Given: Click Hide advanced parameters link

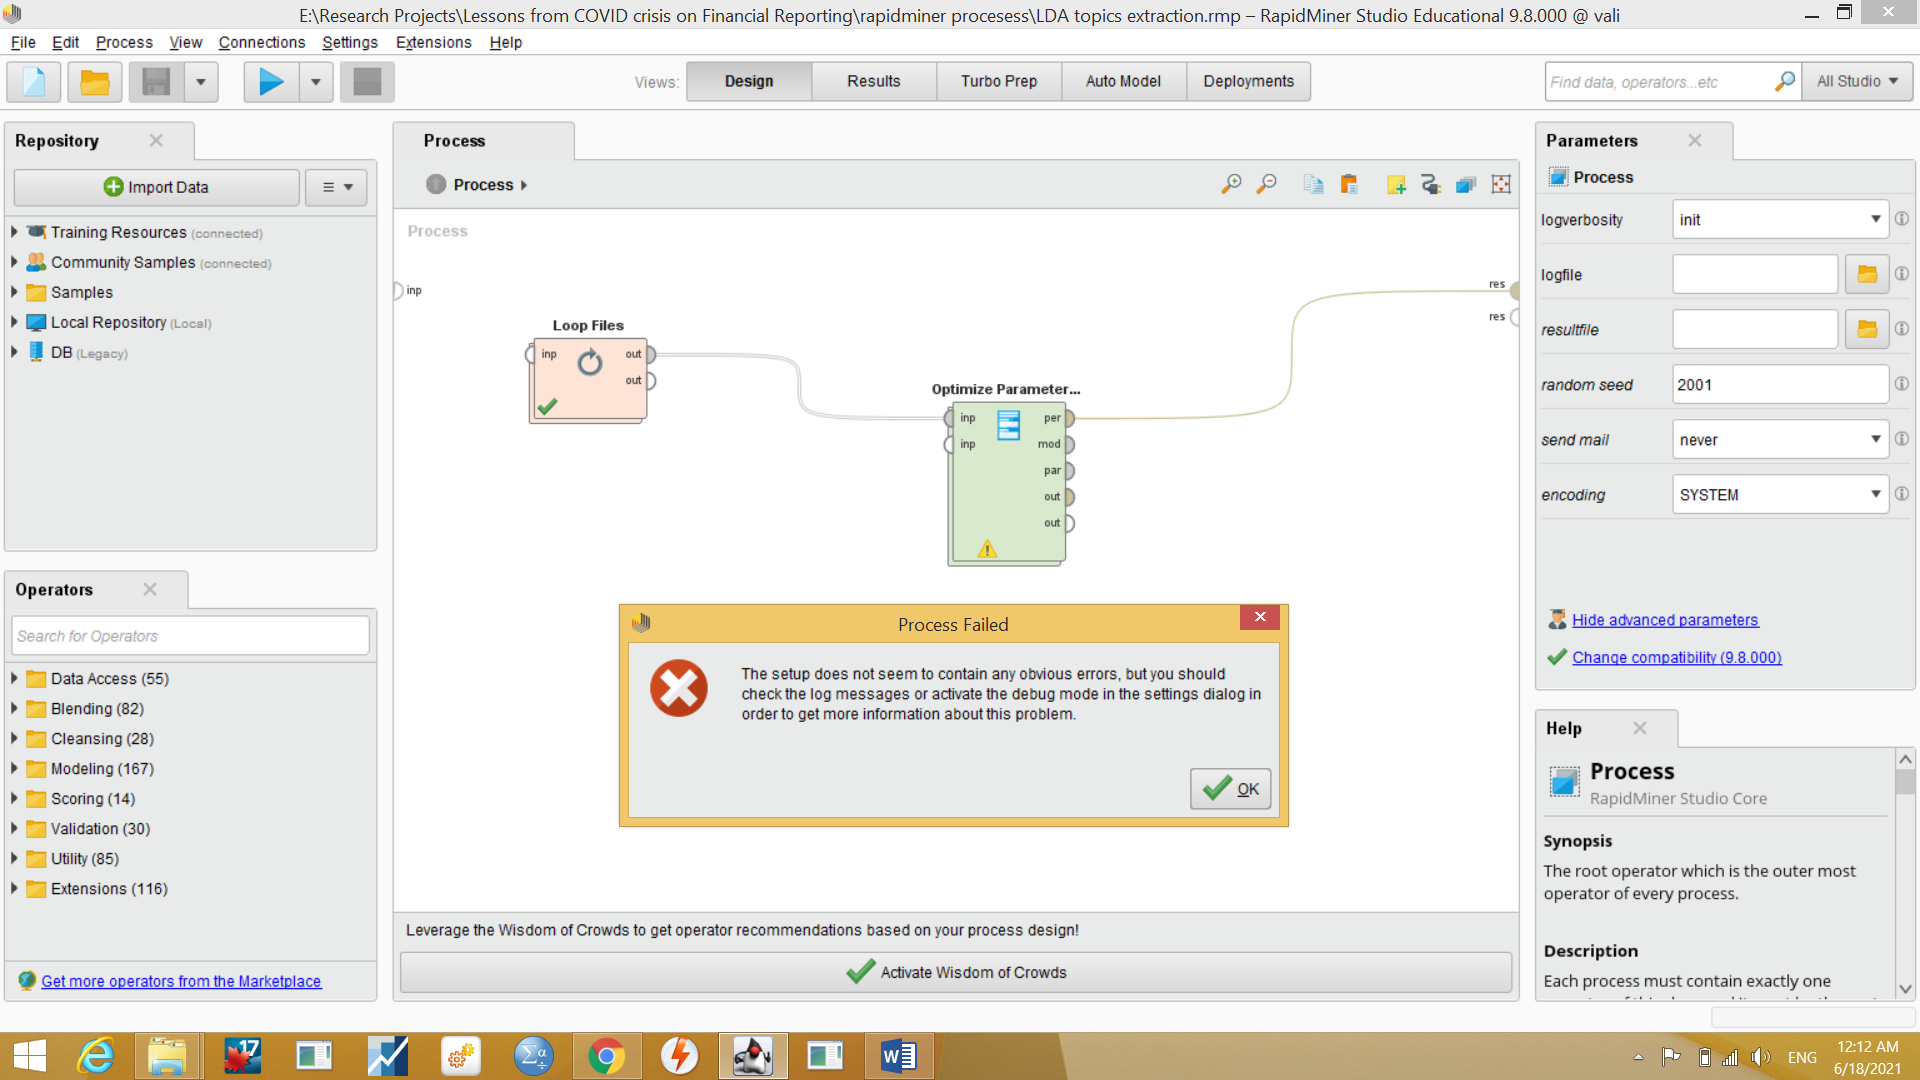Looking at the screenshot, I should (x=1664, y=620).
